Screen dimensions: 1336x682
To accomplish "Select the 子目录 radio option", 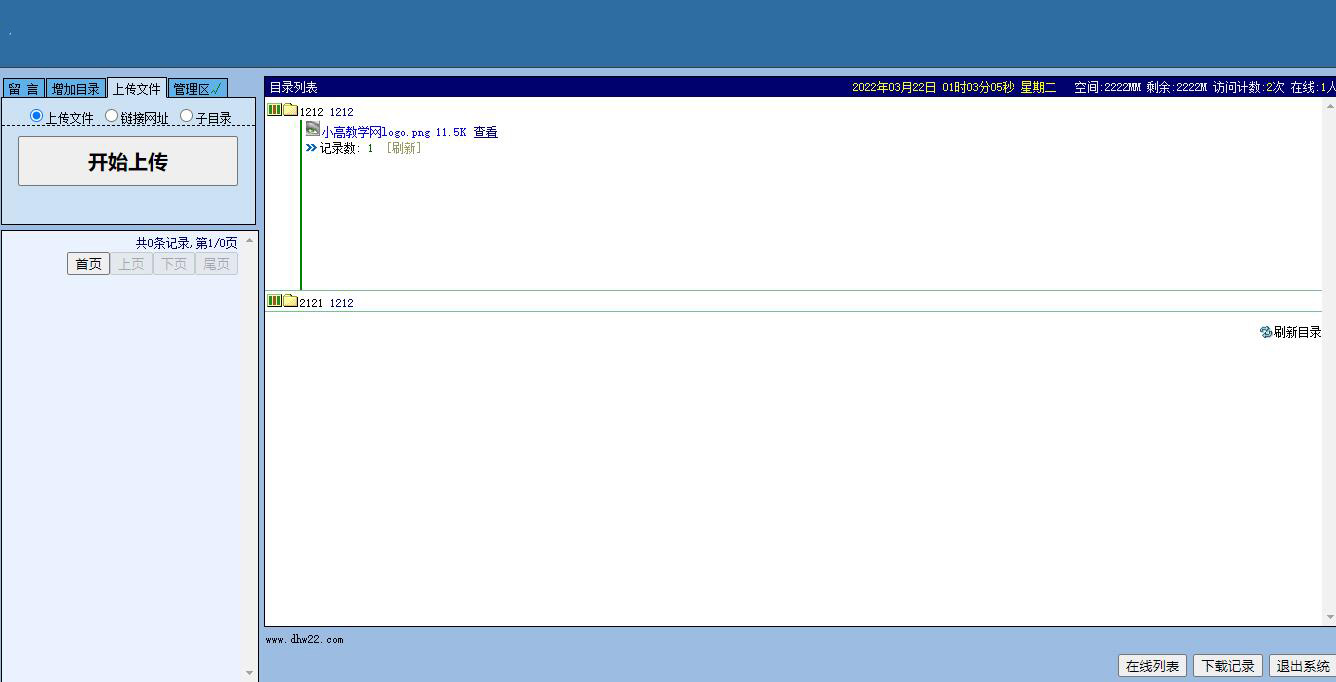I will [x=186, y=116].
